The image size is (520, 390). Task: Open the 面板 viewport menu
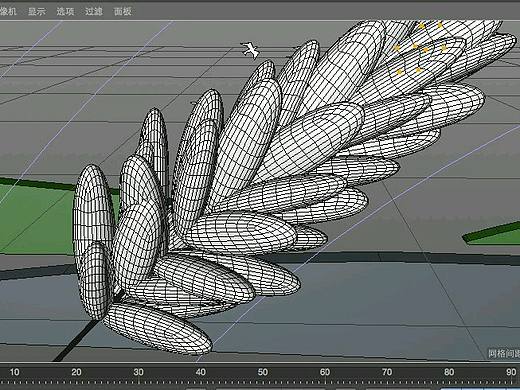[x=123, y=11]
